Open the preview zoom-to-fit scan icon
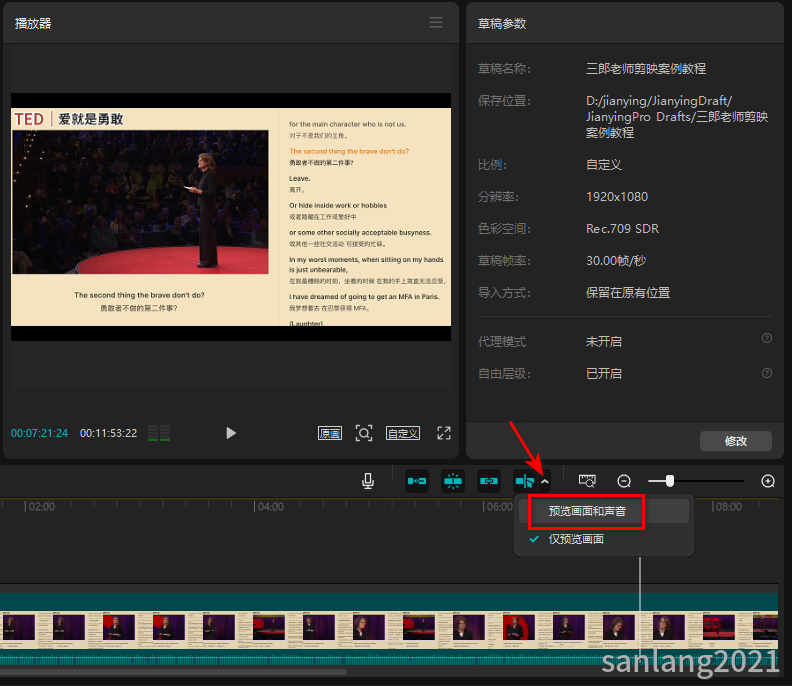Screen dimensions: 792x686 (x=364, y=433)
